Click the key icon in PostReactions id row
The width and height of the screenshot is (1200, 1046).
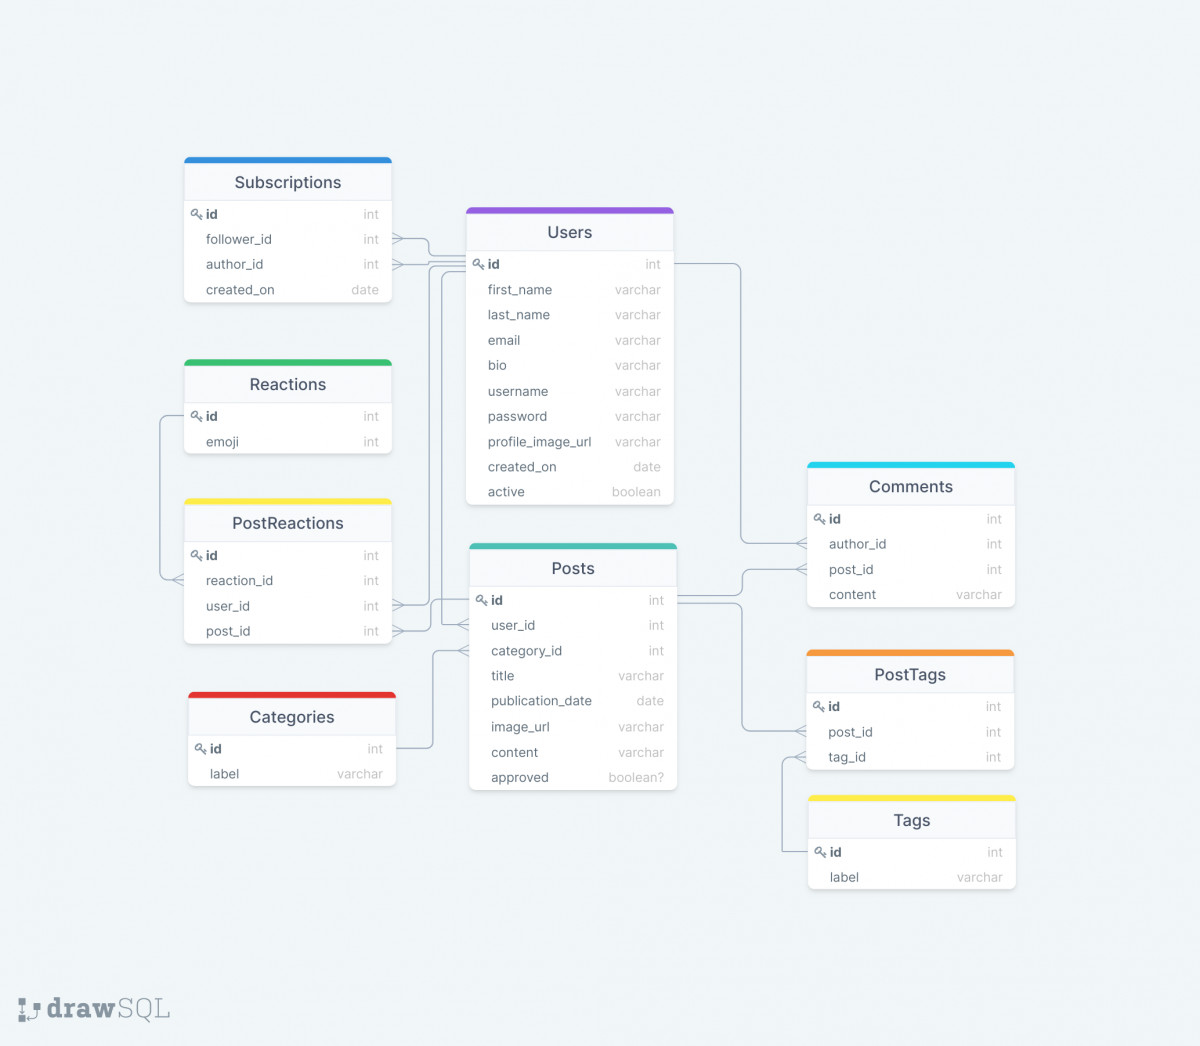coord(197,555)
